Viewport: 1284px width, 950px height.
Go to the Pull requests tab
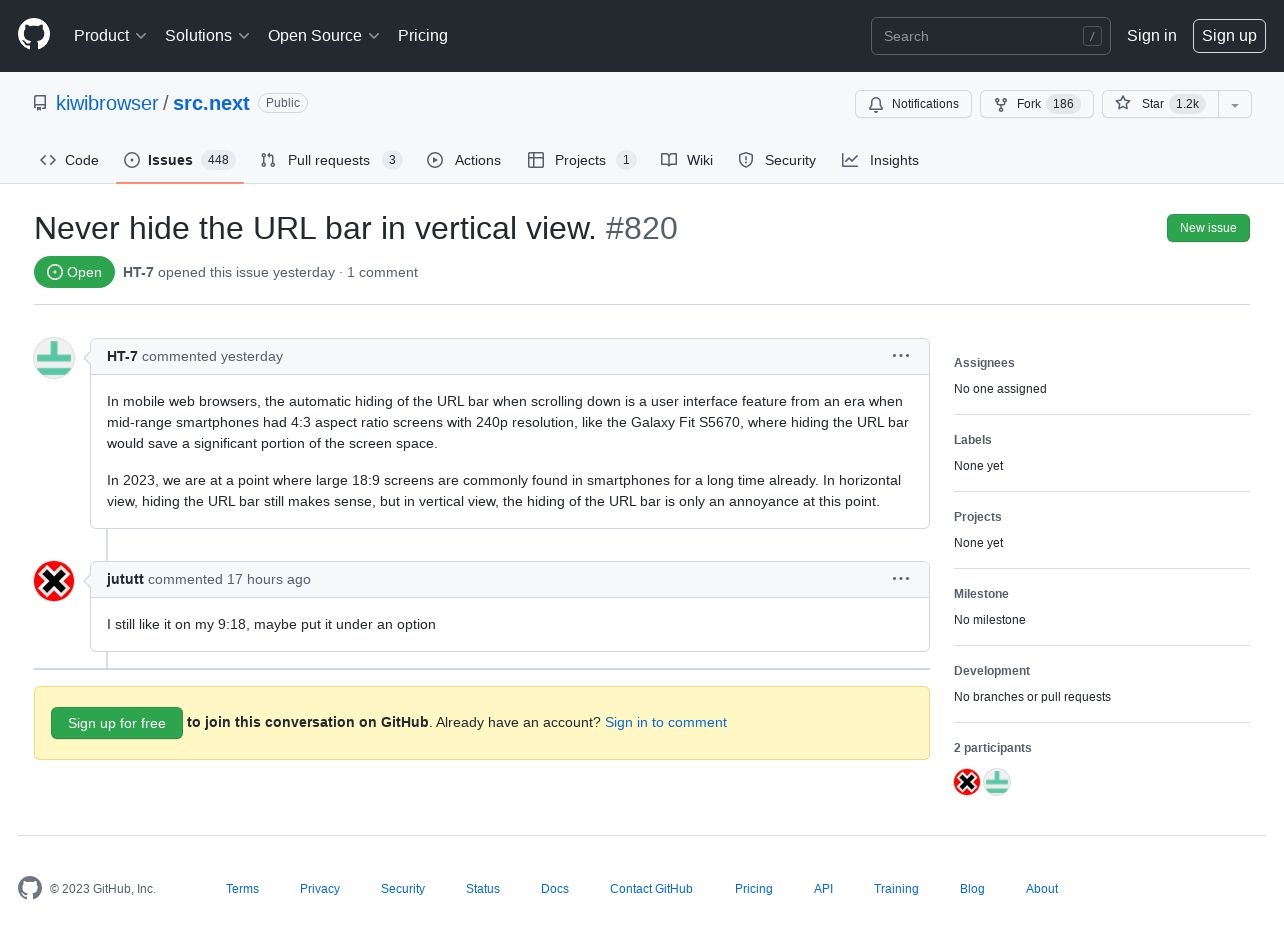point(331,160)
